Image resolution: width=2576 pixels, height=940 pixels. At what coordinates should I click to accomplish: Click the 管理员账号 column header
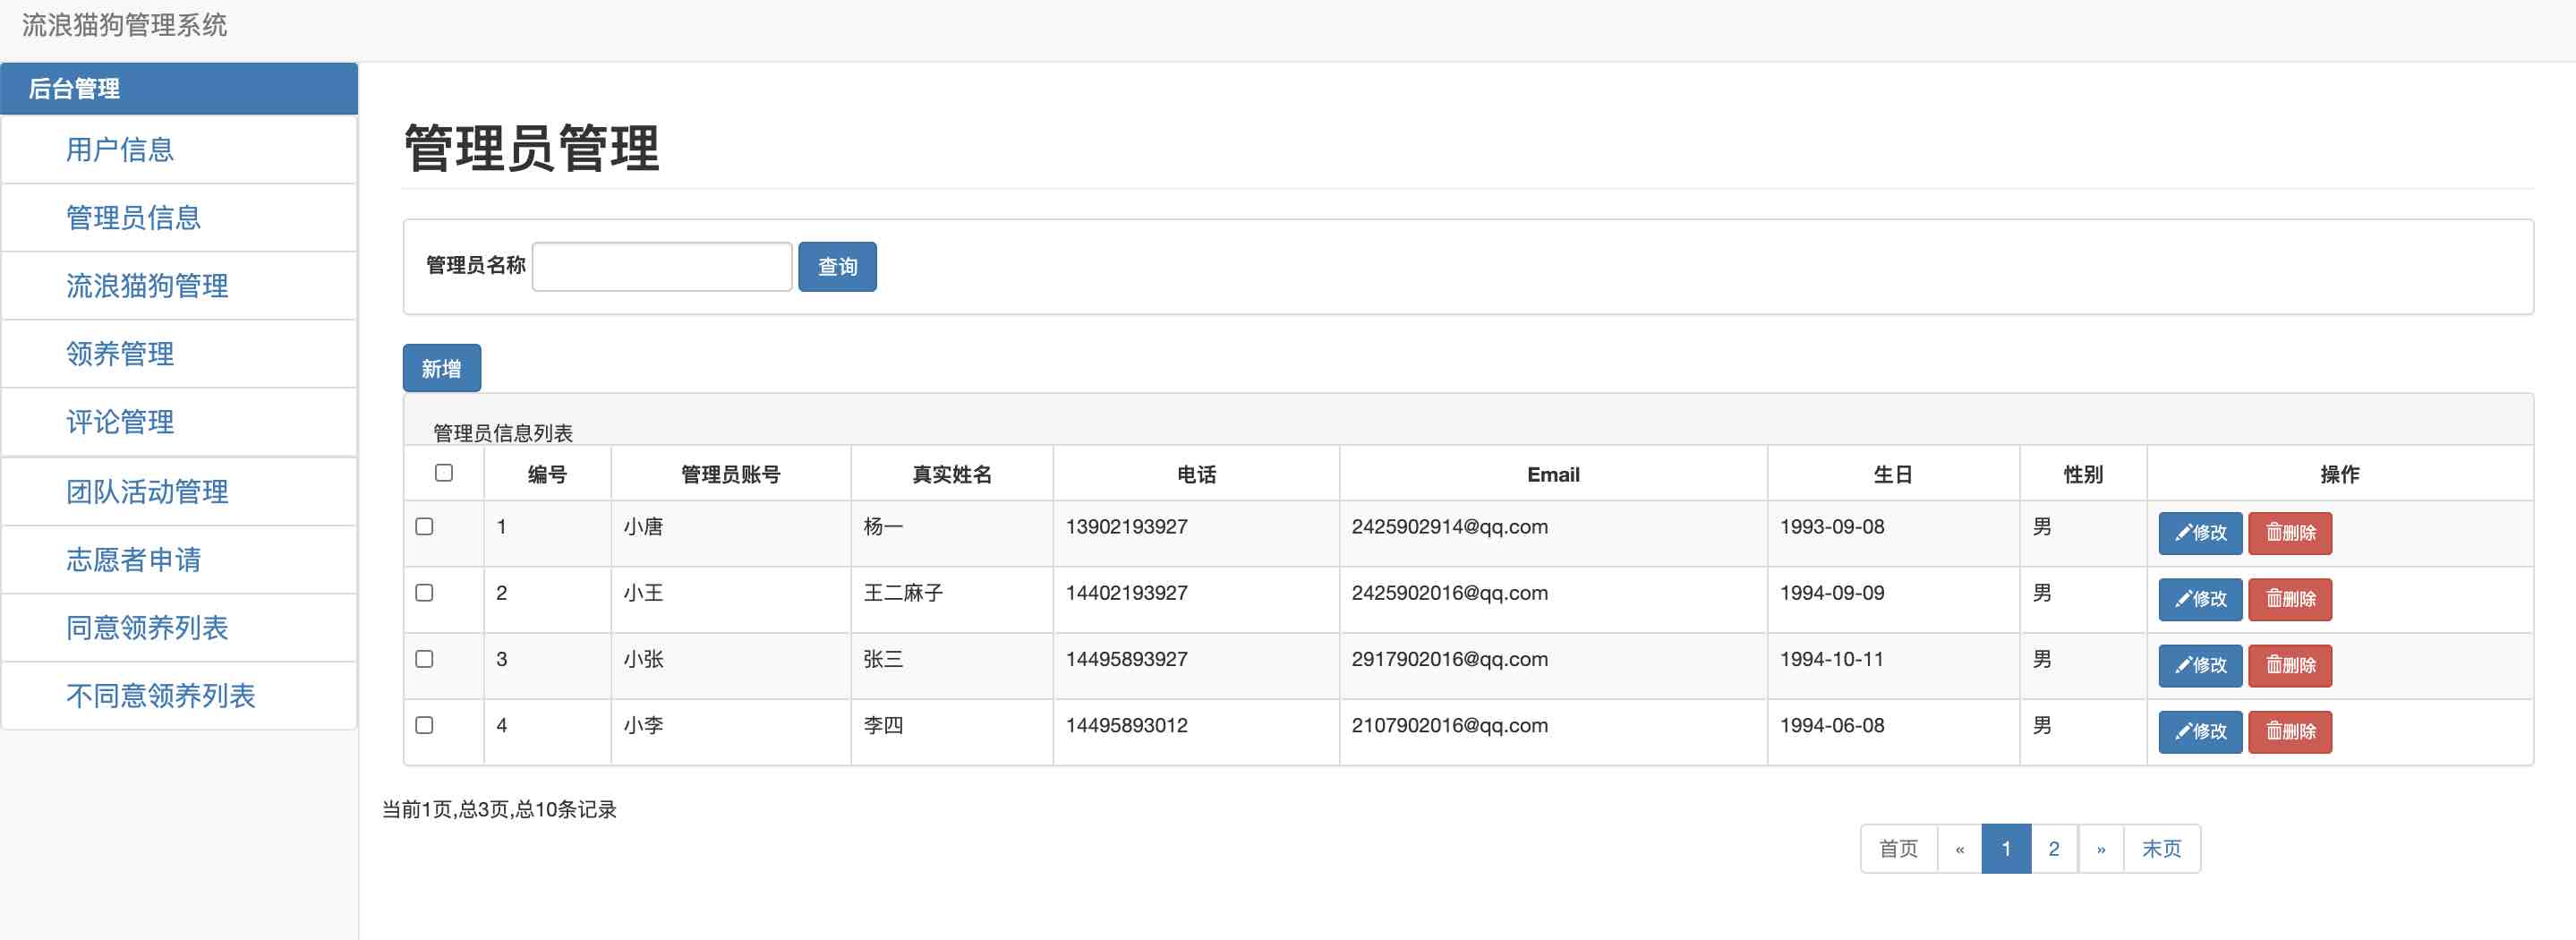point(730,475)
